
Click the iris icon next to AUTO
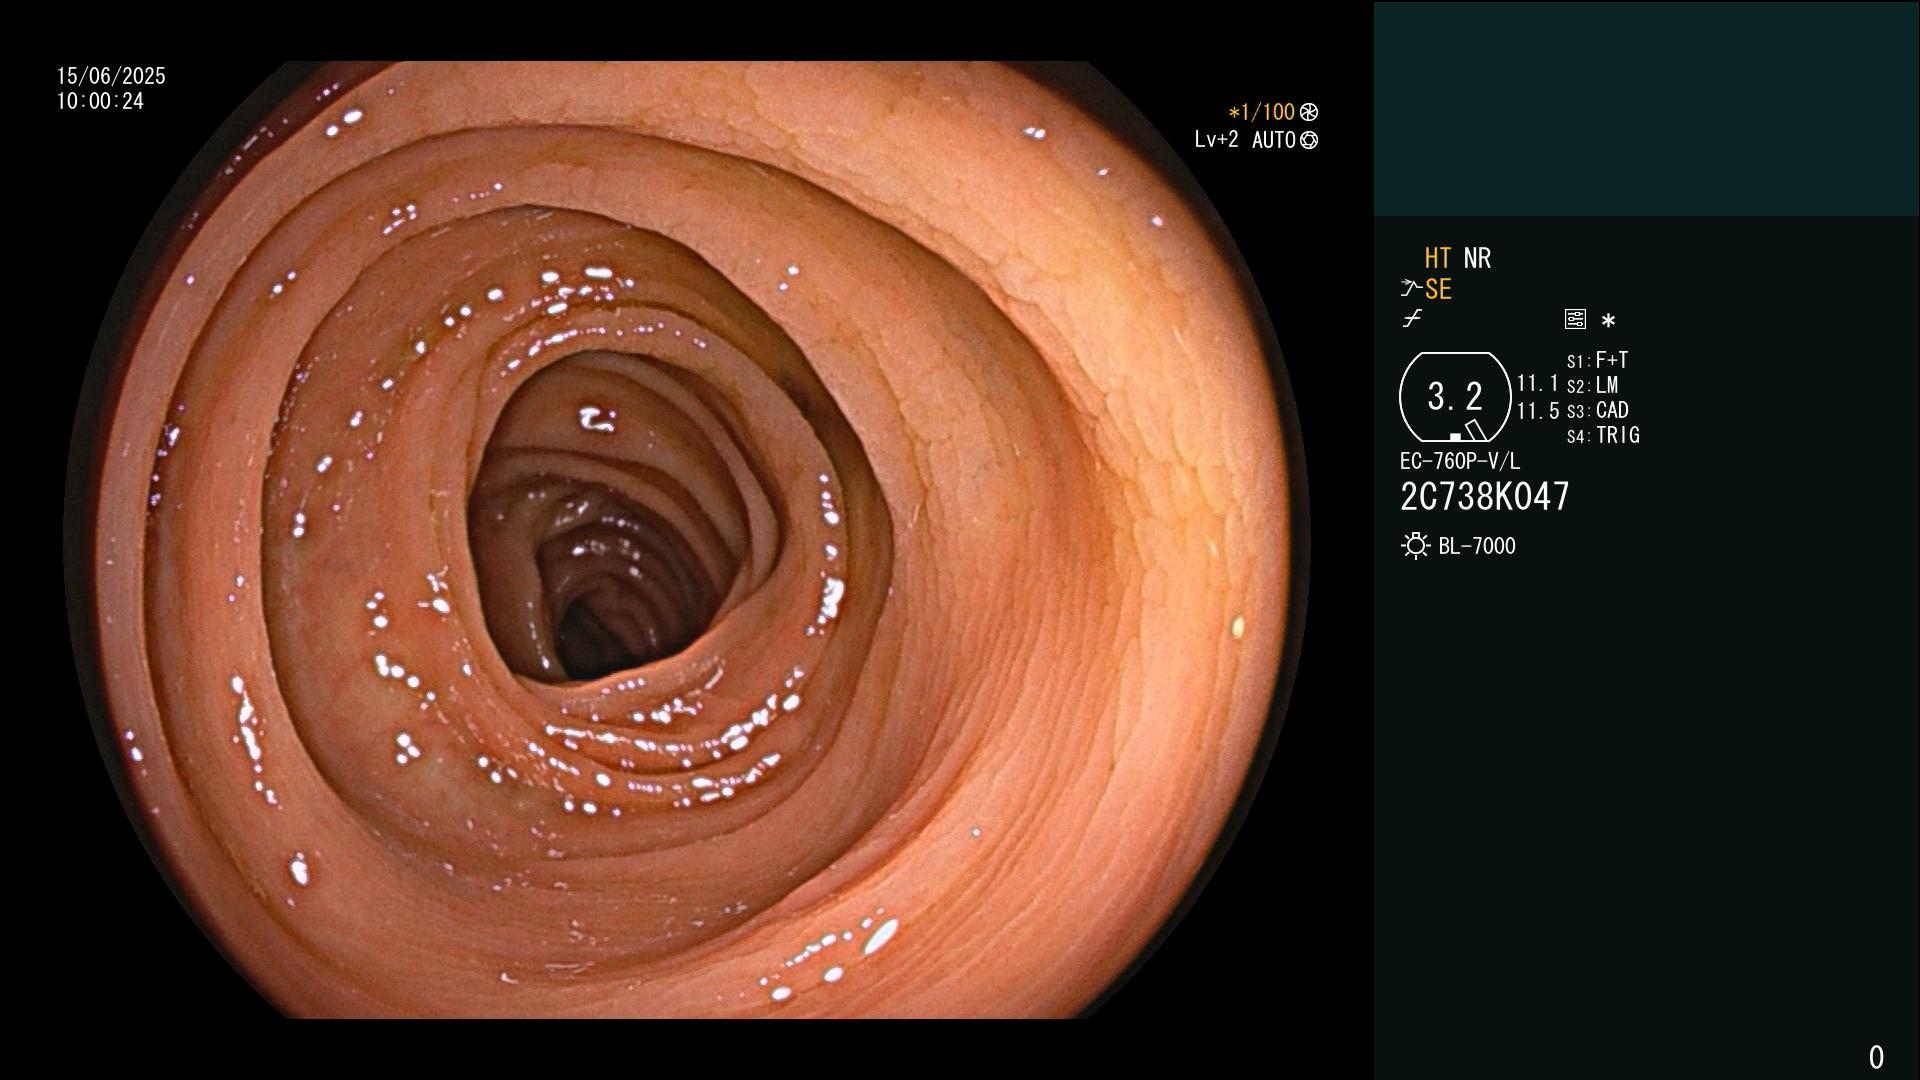pos(1309,140)
